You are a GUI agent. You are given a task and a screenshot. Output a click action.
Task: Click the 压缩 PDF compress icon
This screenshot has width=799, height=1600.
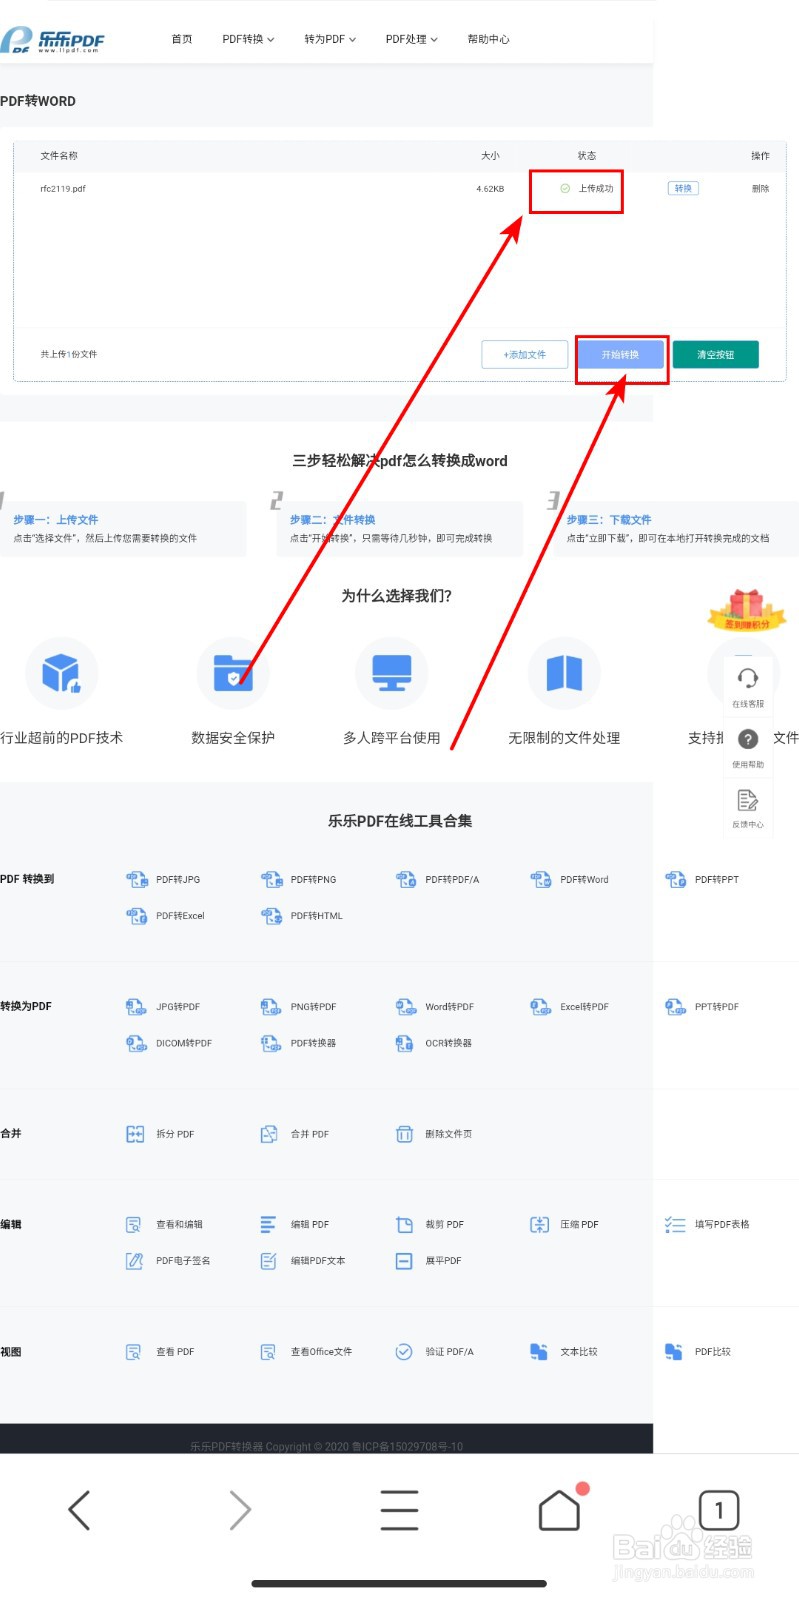pos(539,1224)
